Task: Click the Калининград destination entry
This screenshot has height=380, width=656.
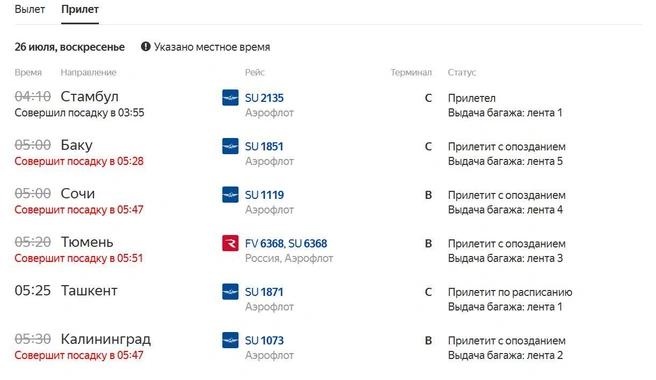Action: [106, 339]
